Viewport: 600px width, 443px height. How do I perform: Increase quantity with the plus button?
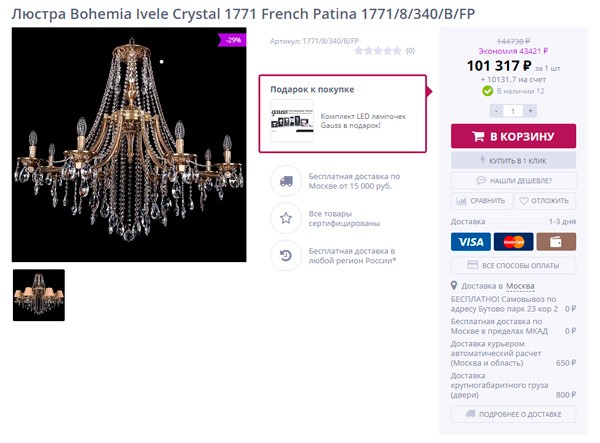point(530,110)
